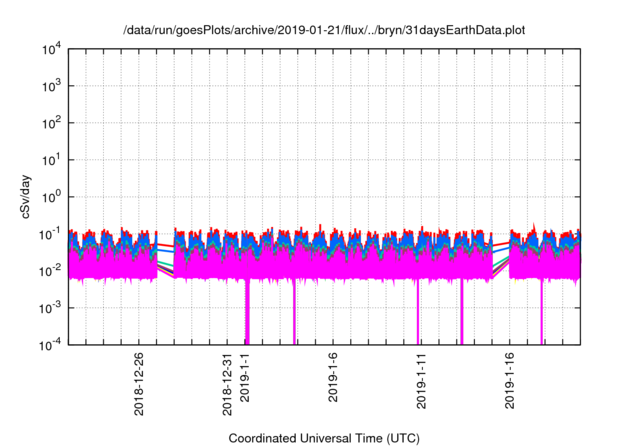Click the plot title file path text
This screenshot has height=448, width=640.
coord(324,30)
